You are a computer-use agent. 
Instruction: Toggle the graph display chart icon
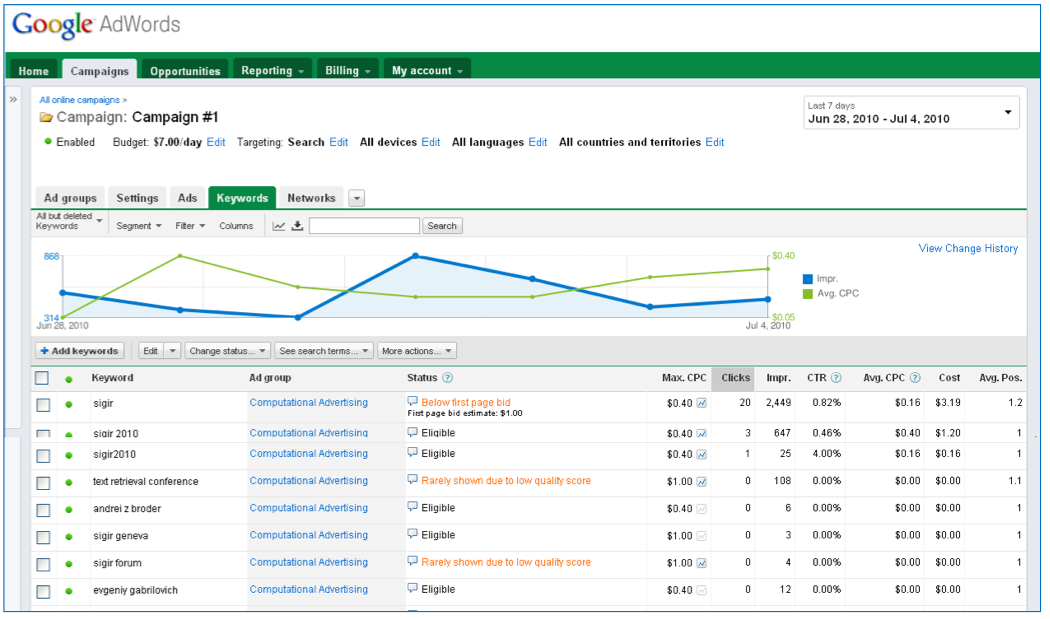coord(279,226)
